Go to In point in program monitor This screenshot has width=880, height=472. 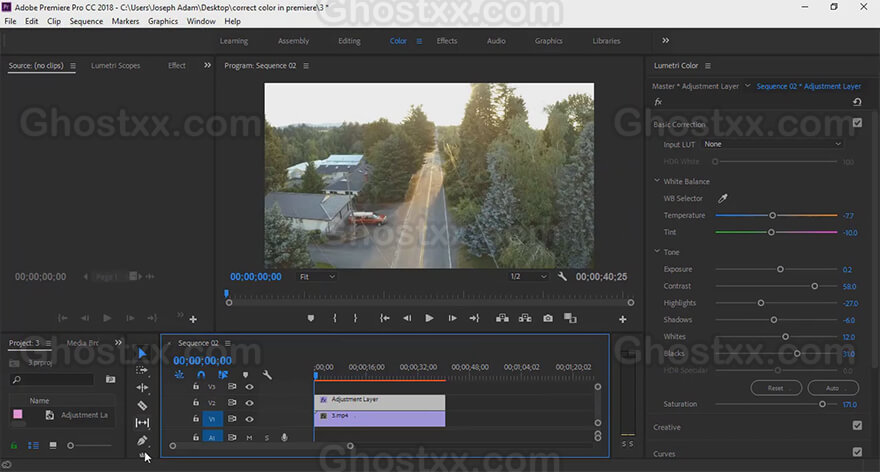(x=384, y=318)
